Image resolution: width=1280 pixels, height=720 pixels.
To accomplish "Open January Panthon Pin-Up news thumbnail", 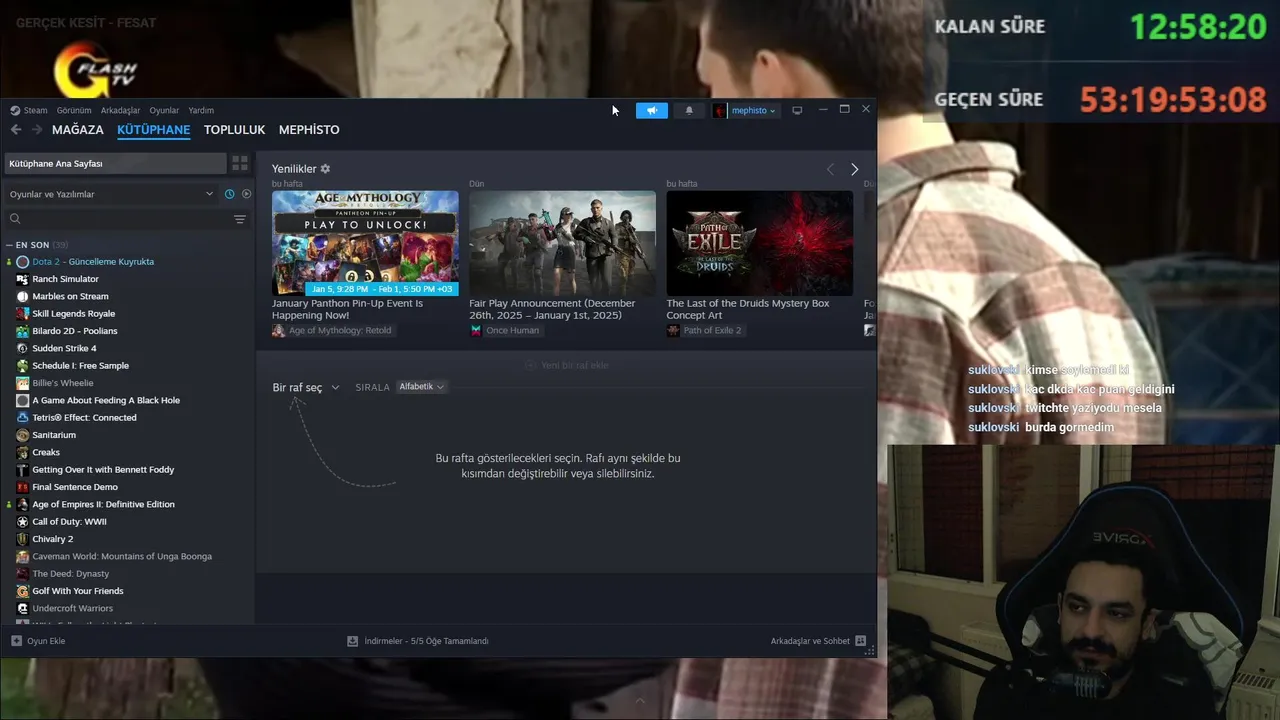I will tap(365, 243).
